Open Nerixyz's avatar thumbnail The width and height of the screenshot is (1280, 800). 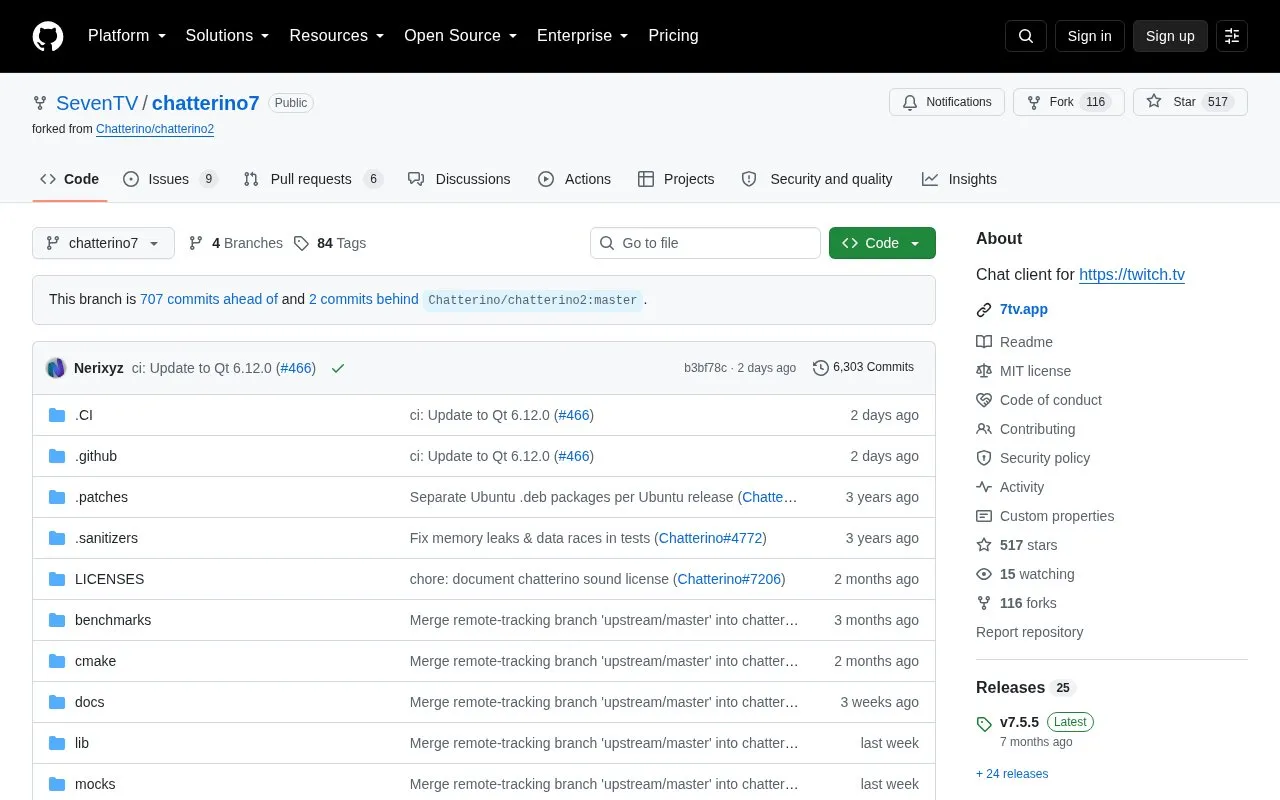[x=56, y=368]
